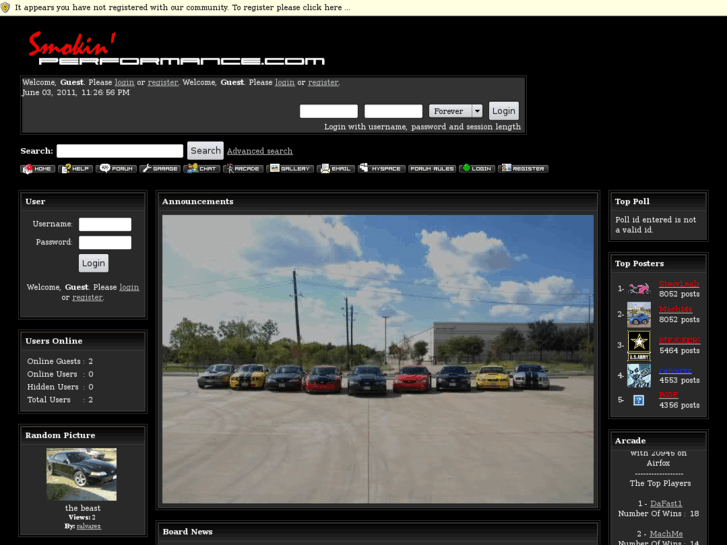The height and width of the screenshot is (545, 727).
Task: Click the Login button in header bar
Action: tap(504, 111)
